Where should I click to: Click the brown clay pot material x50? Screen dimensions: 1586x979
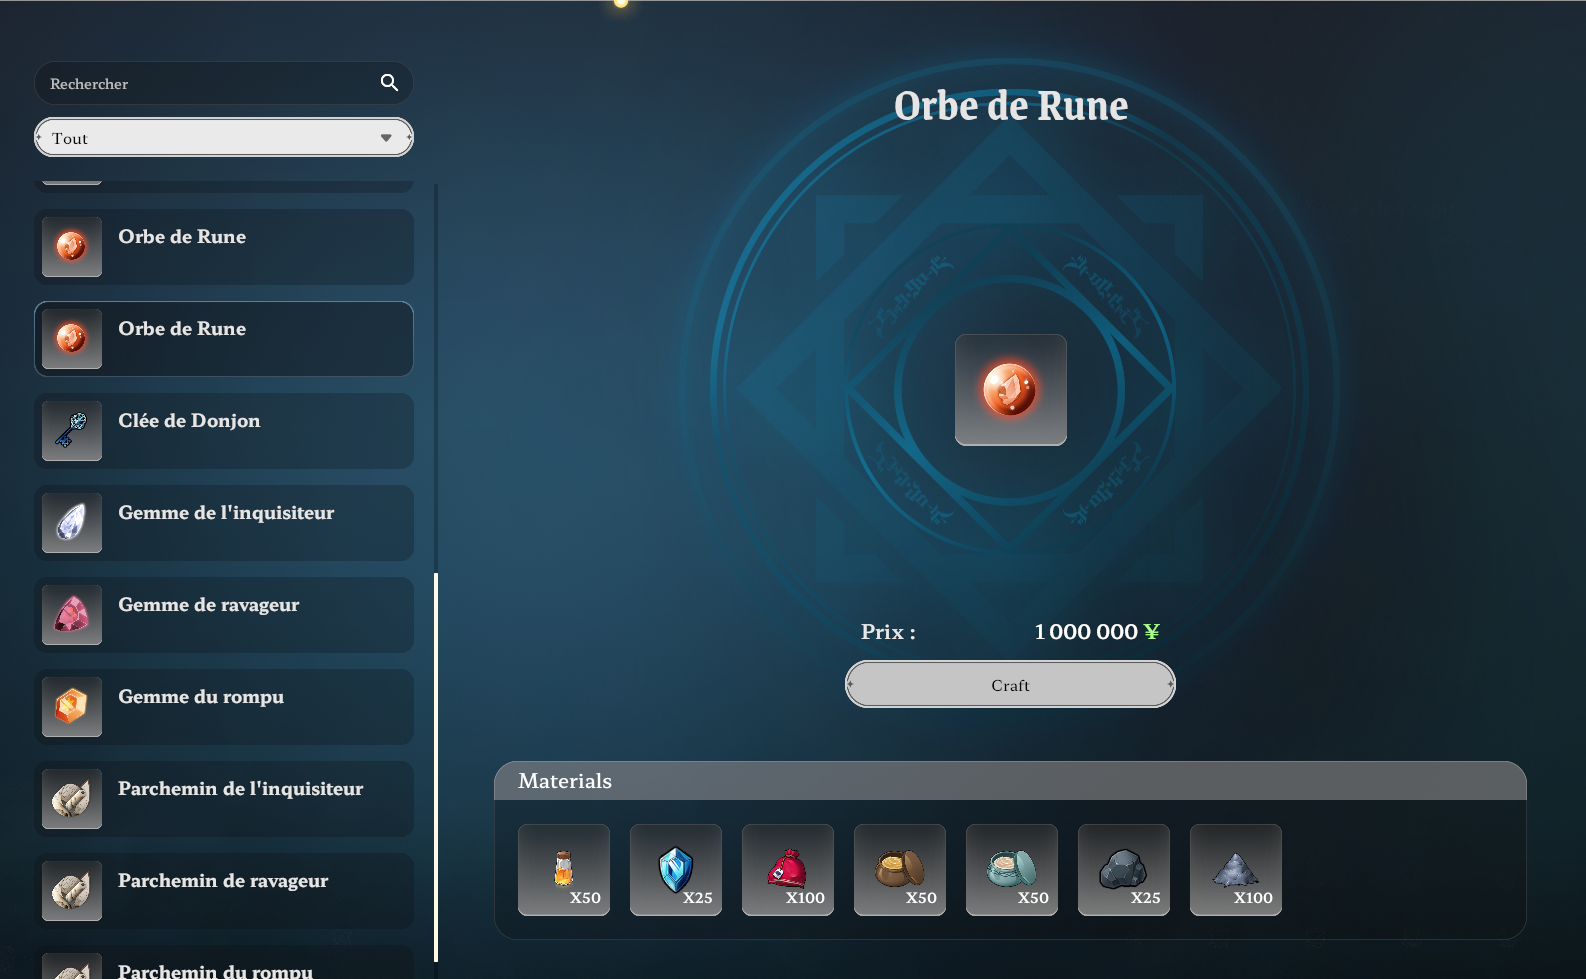(x=900, y=869)
